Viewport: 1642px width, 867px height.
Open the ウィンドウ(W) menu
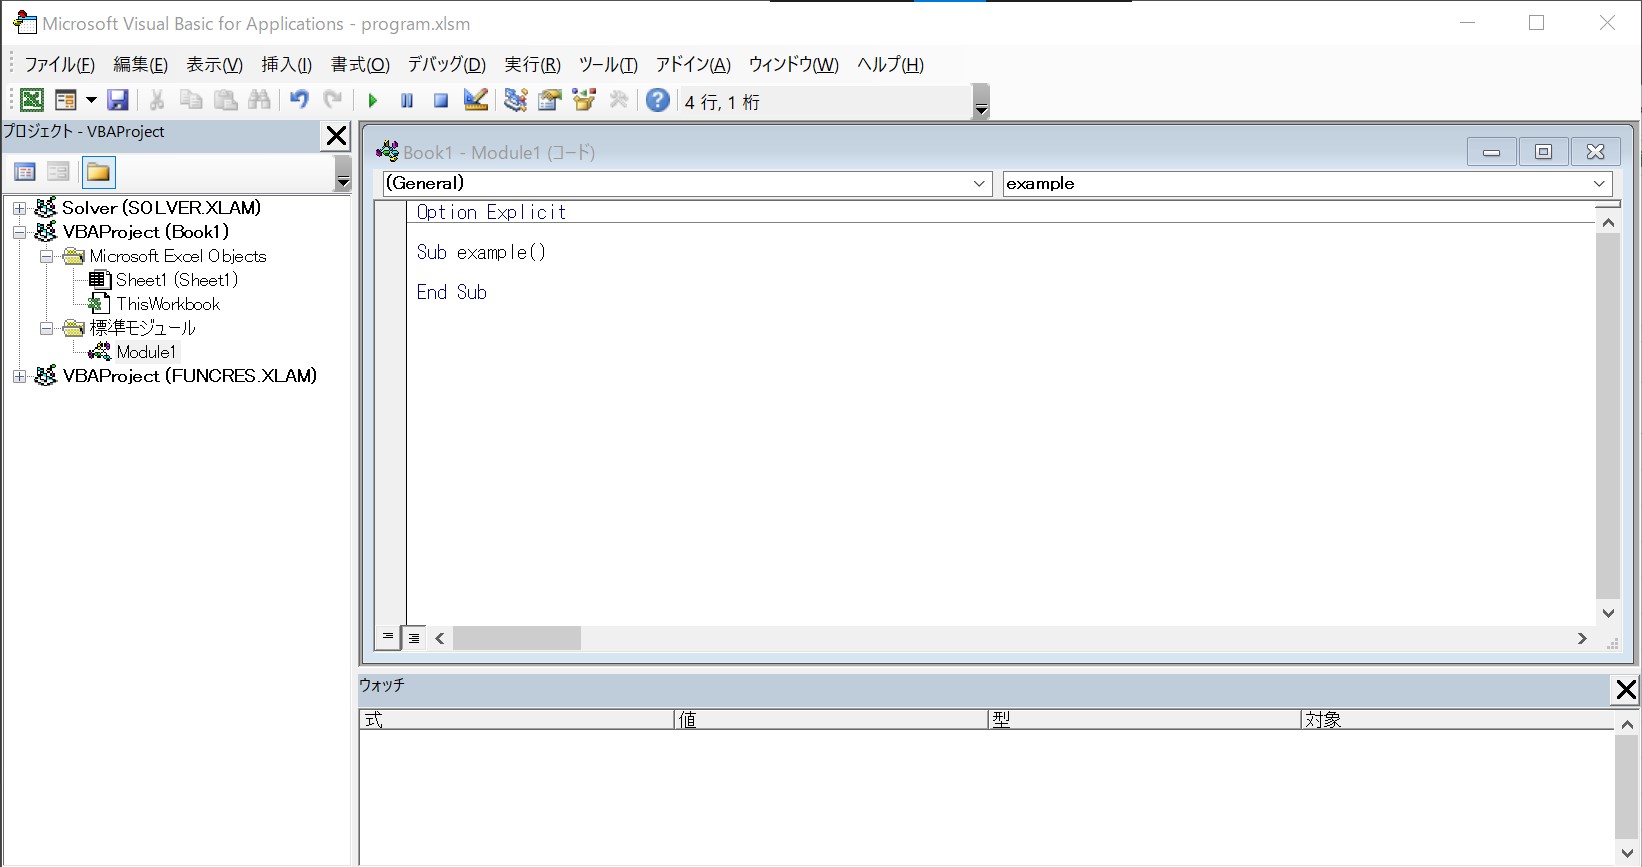click(x=793, y=65)
